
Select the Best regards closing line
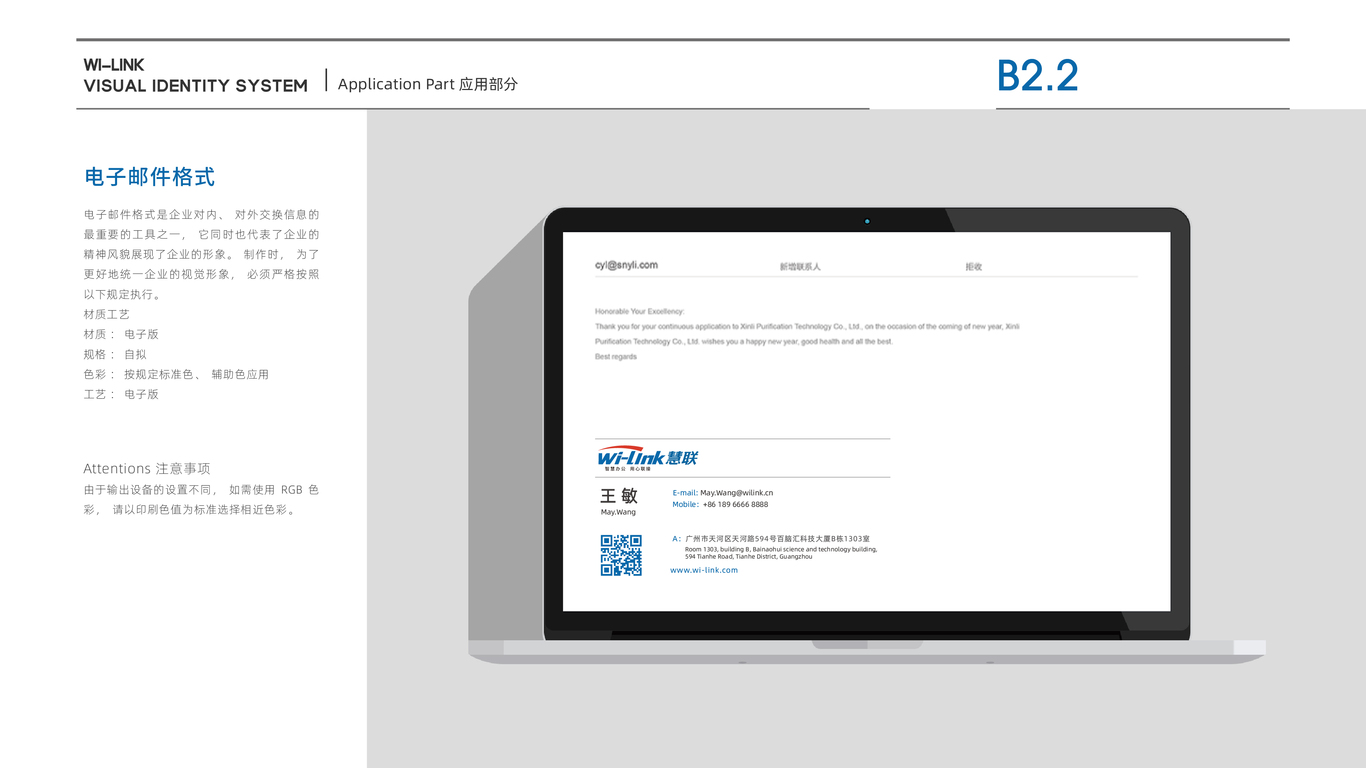coord(616,357)
